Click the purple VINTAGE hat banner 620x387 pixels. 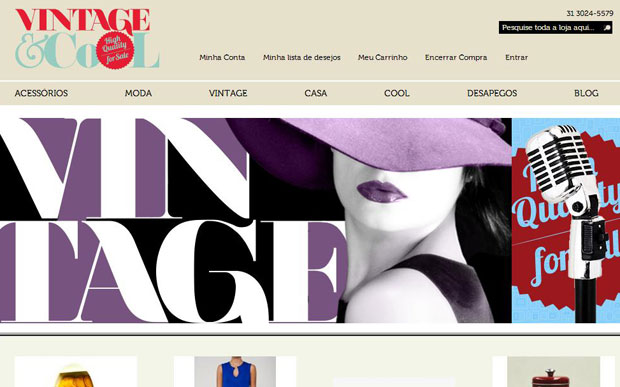255,220
